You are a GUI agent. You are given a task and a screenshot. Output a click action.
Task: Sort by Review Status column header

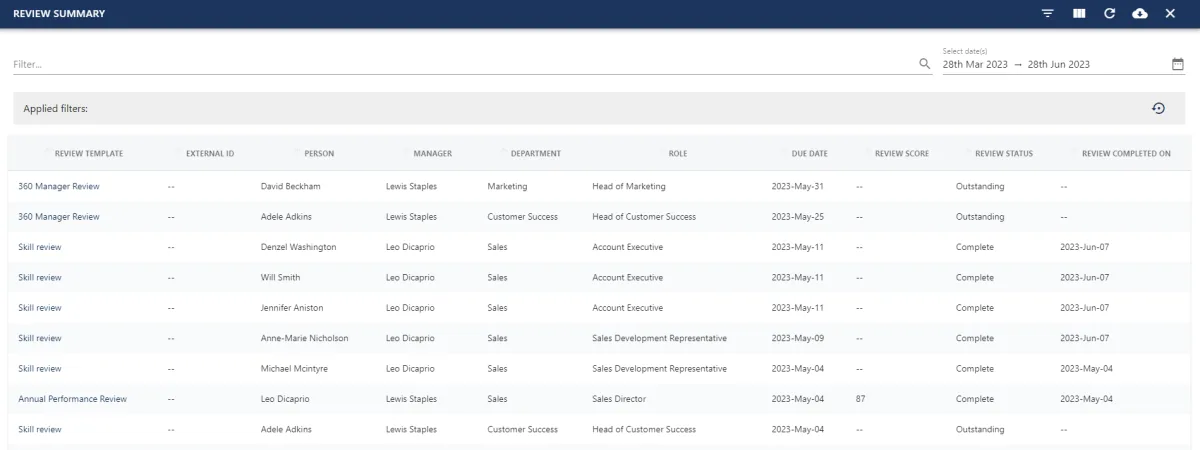1004,154
